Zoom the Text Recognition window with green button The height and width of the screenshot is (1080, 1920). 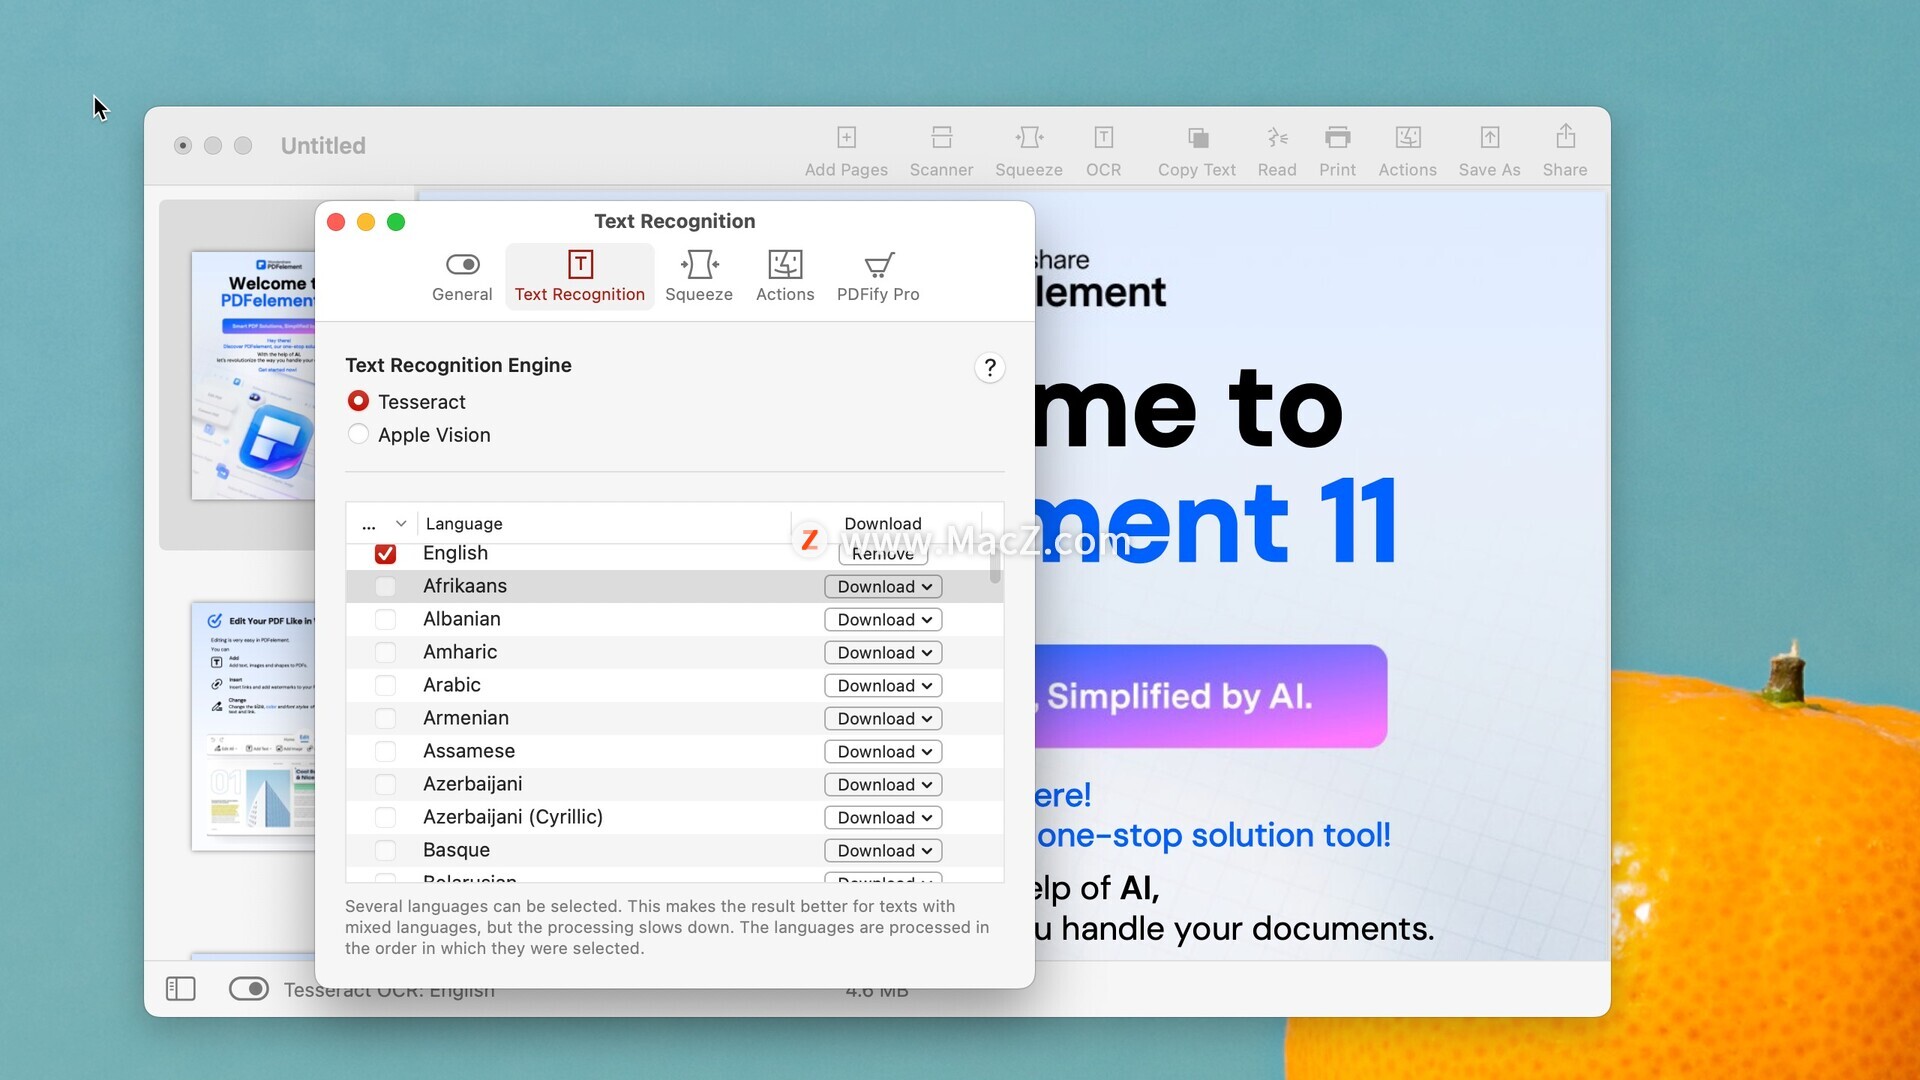pos(396,222)
